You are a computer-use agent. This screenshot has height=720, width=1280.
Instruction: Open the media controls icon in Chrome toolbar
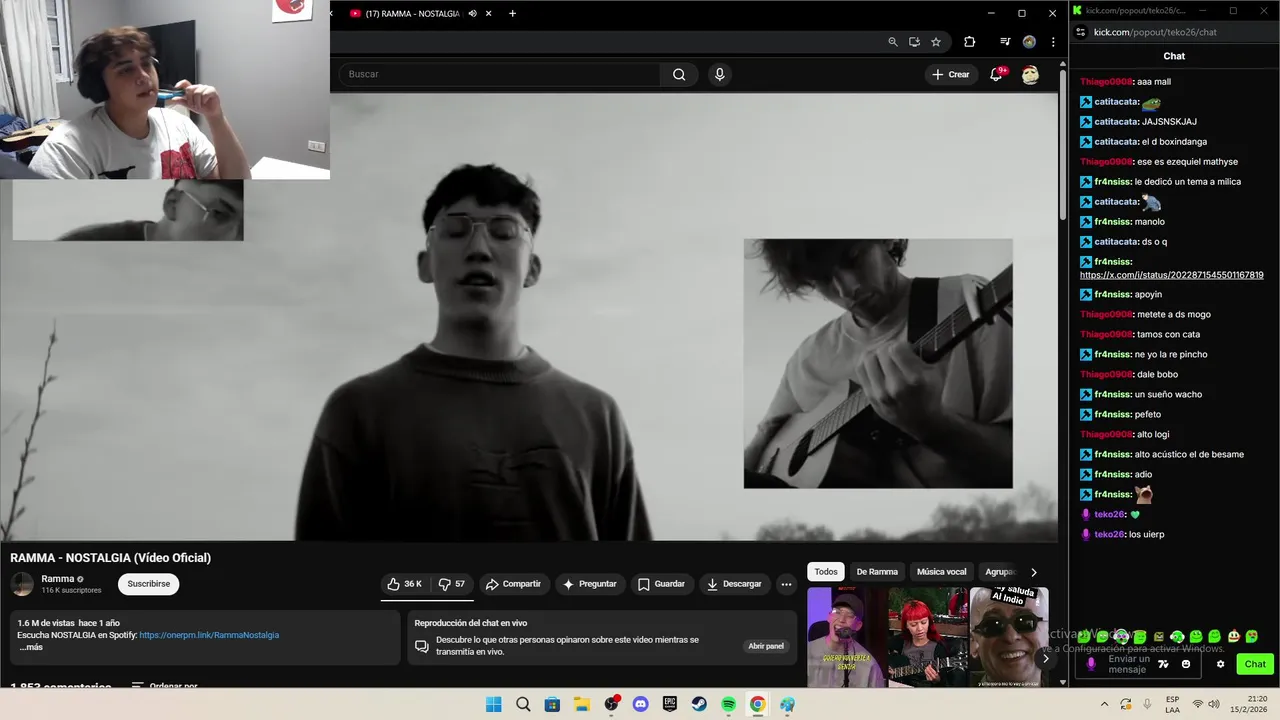click(x=1005, y=42)
